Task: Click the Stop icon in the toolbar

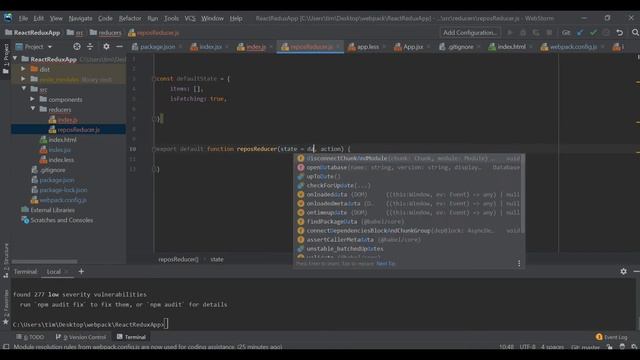Action: pos(549,33)
